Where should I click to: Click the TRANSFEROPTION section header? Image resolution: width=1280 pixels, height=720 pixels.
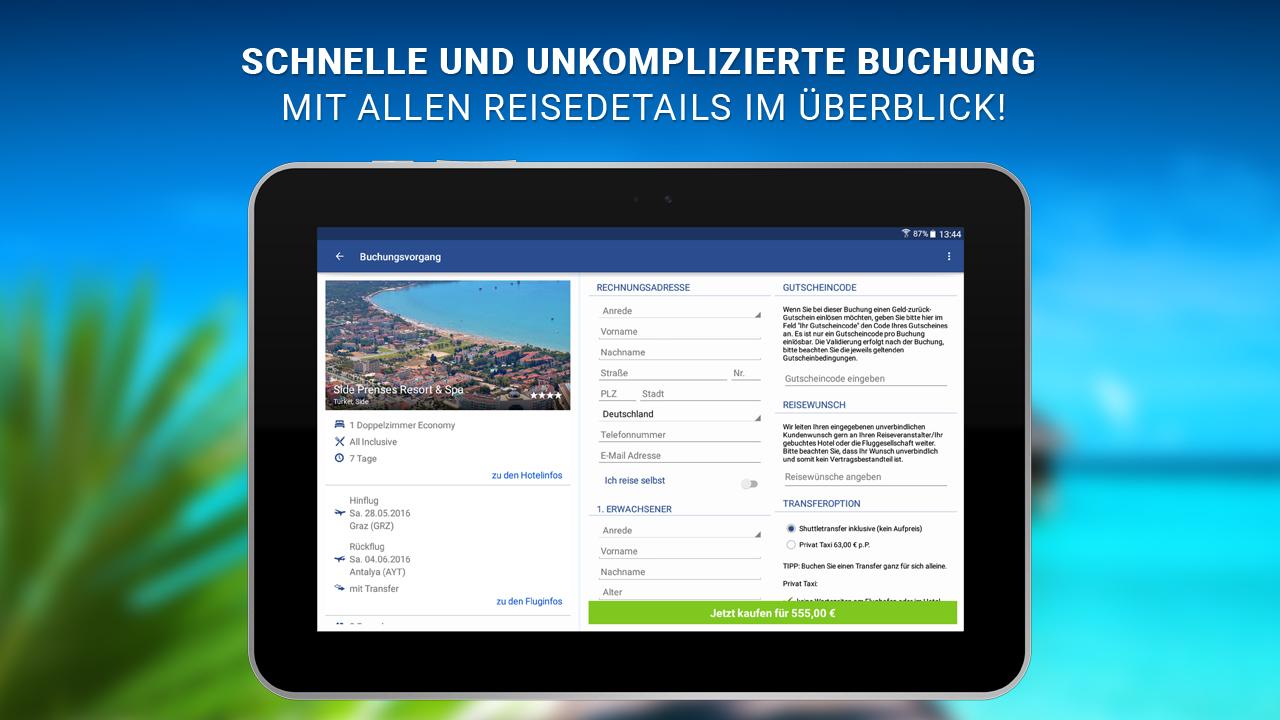[821, 504]
